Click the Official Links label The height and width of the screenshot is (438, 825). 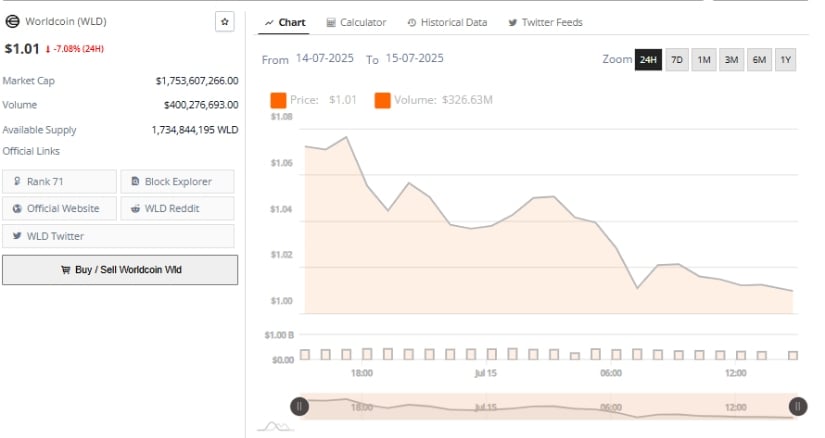click(31, 152)
